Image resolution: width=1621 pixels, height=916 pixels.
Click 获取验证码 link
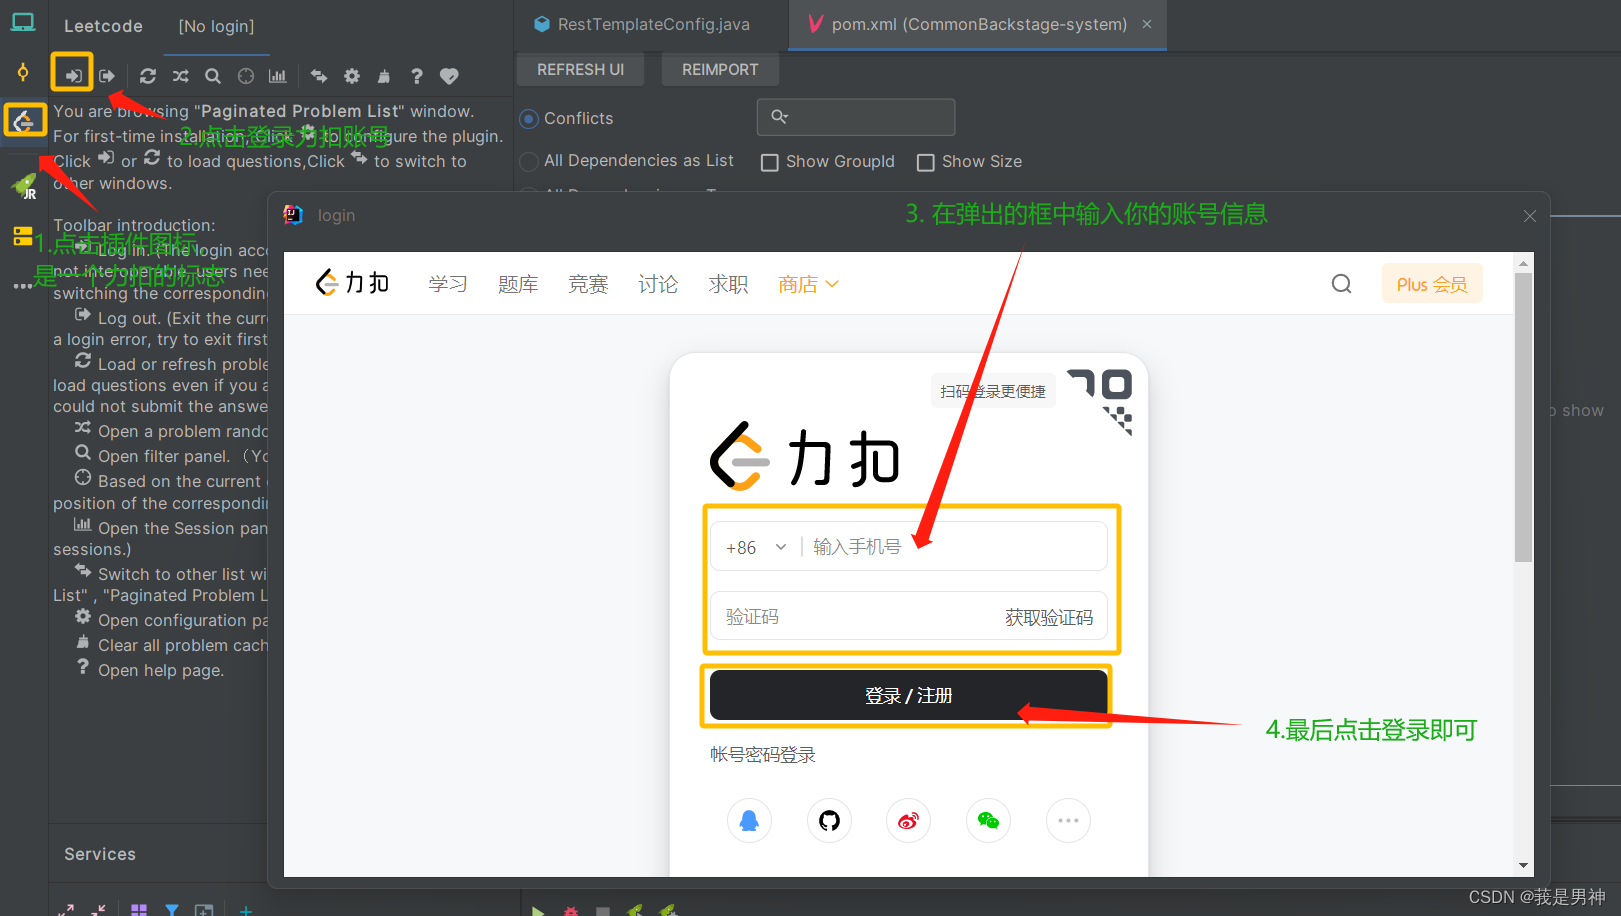click(1049, 618)
